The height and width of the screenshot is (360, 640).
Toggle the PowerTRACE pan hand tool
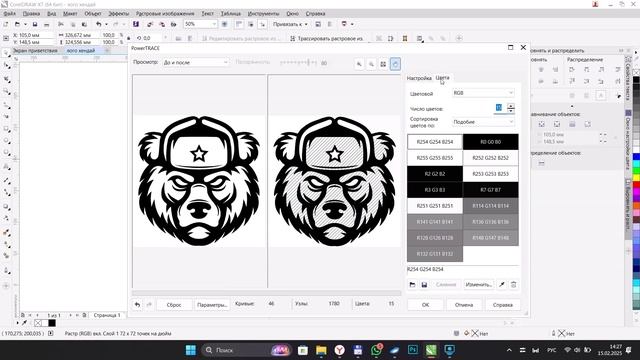(395, 64)
